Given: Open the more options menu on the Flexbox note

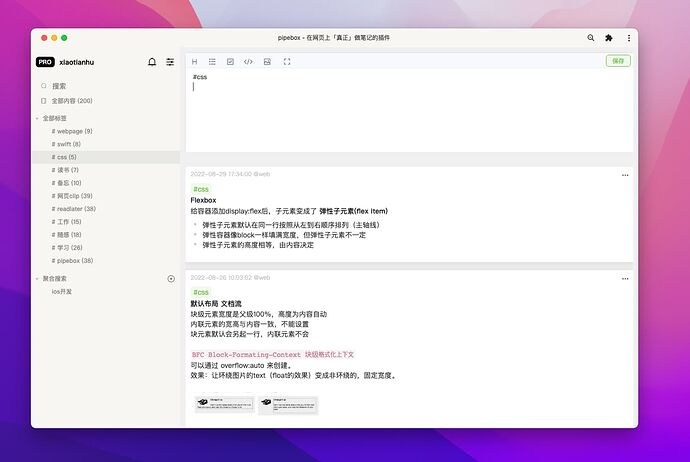Looking at the screenshot, I should coord(625,175).
